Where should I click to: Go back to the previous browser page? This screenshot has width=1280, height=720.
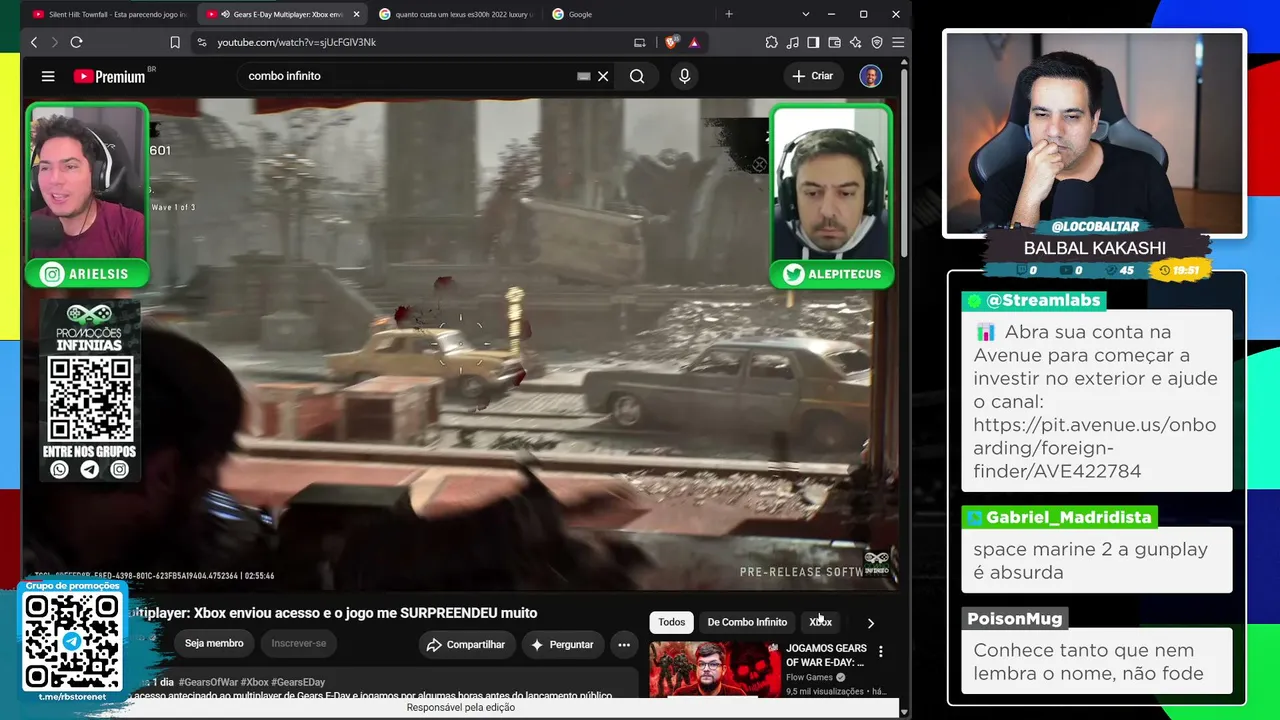34,42
